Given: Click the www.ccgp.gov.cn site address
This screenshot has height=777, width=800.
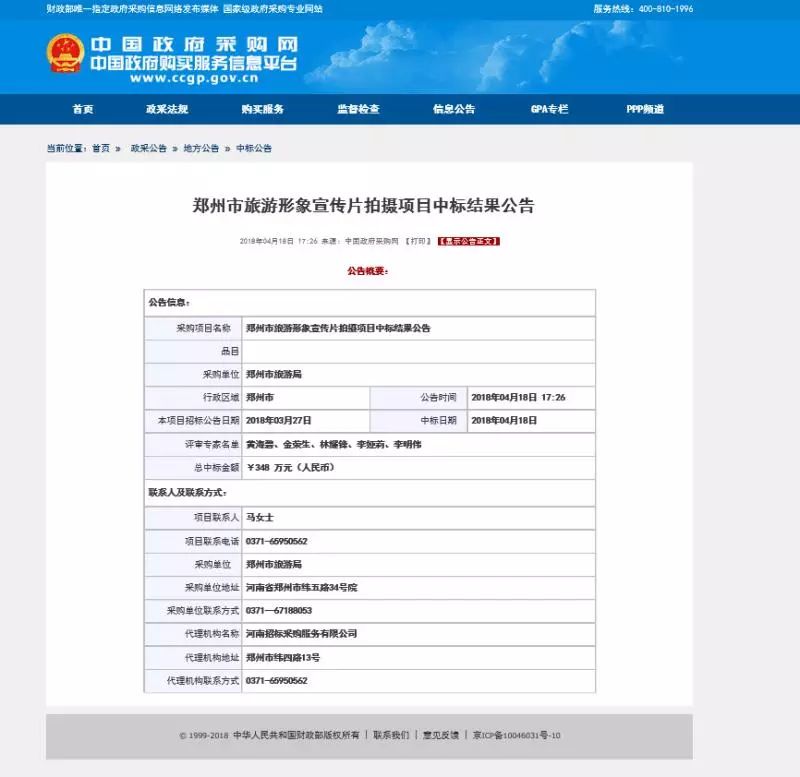Looking at the screenshot, I should tap(194, 79).
